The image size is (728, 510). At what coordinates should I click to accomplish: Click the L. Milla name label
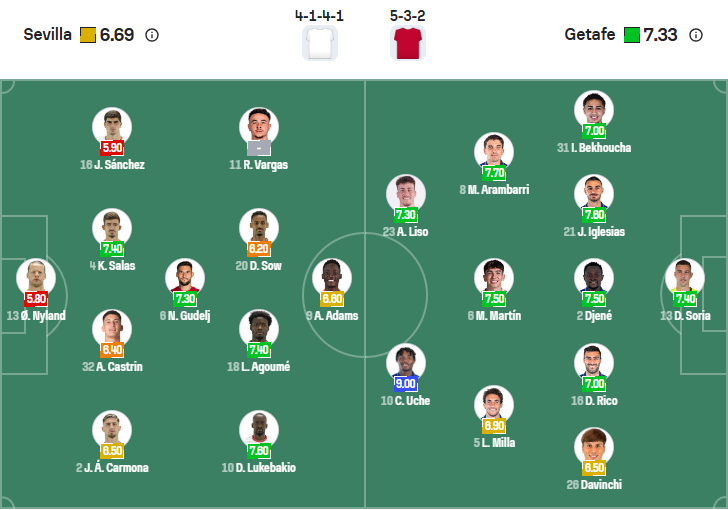click(x=494, y=443)
